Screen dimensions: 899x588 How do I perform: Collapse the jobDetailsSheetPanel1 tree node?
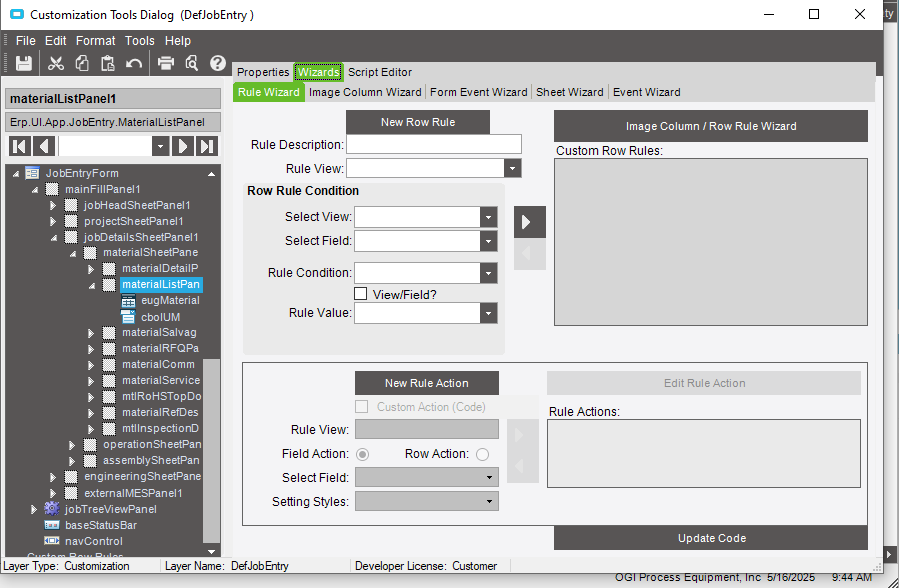click(x=53, y=237)
